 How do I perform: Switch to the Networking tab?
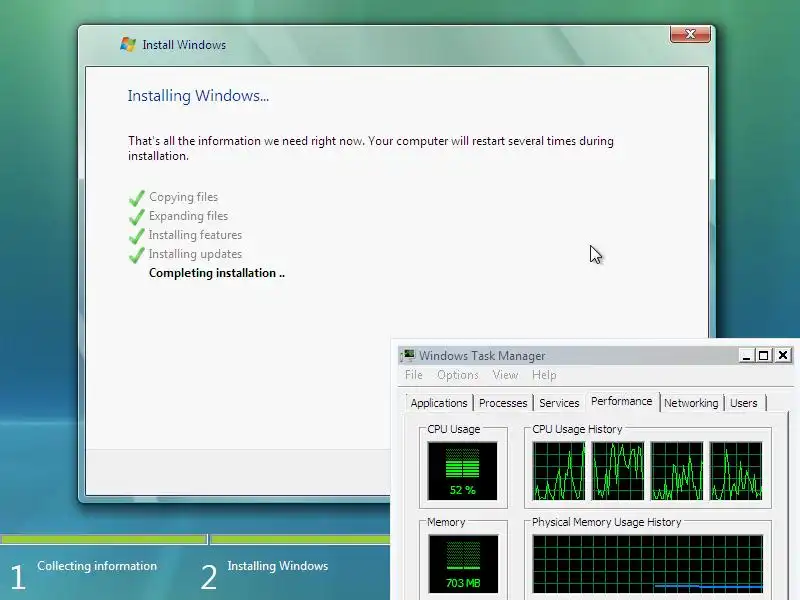[691, 403]
